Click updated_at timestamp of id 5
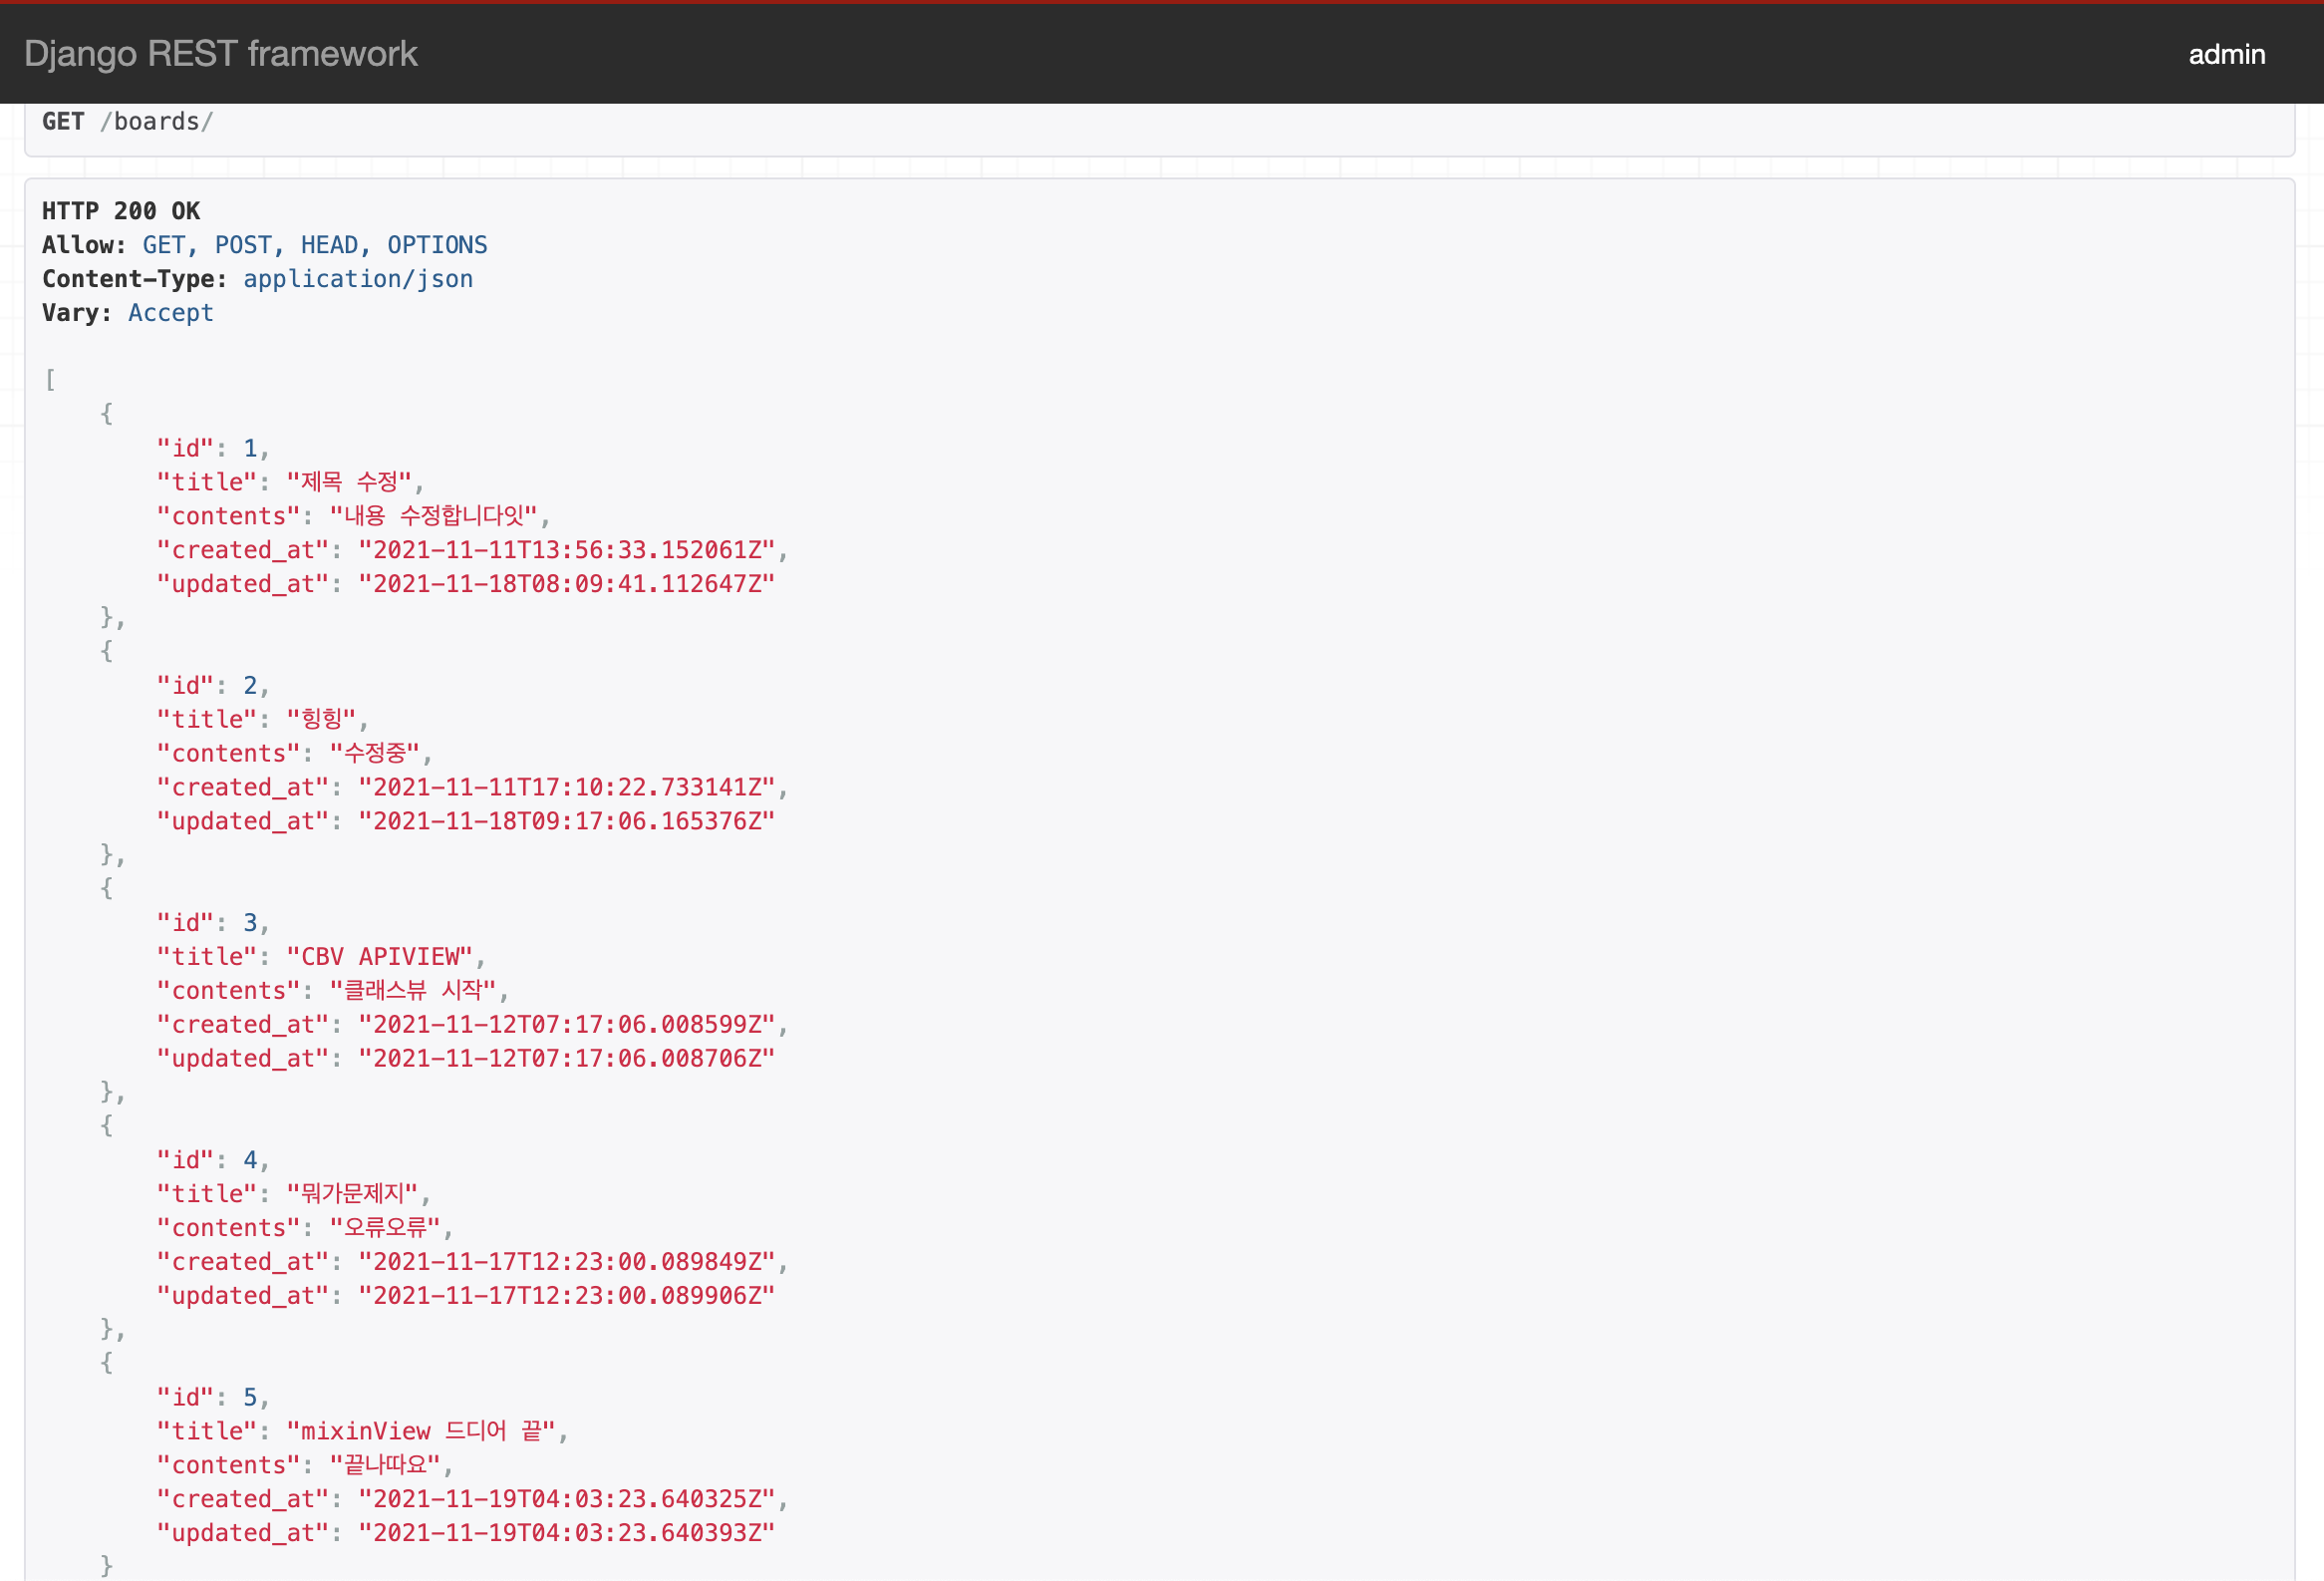This screenshot has height=1581, width=2324. click(x=566, y=1533)
